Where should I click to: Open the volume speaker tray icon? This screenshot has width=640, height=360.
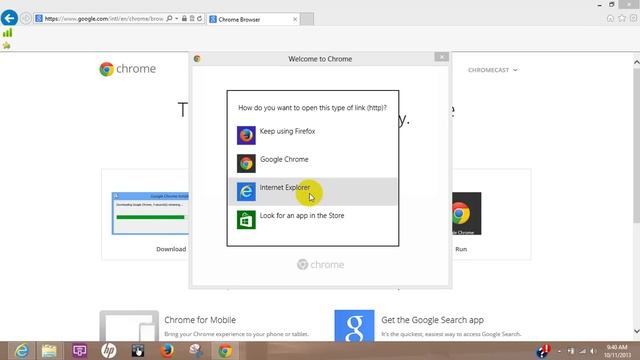coord(593,351)
